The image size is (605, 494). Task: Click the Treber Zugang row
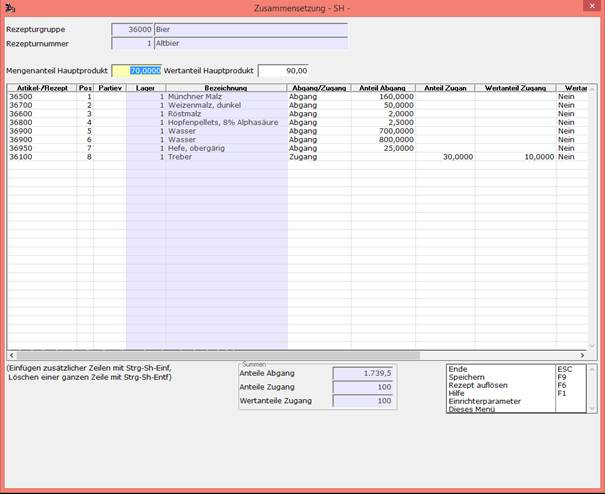[297, 157]
